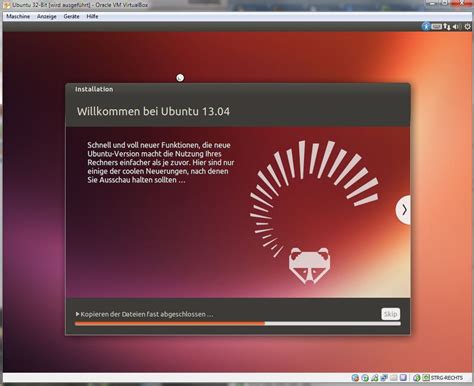The height and width of the screenshot is (386, 474).
Task: Open the accessibility indicator in Ubuntu panel
Action: (x=426, y=26)
